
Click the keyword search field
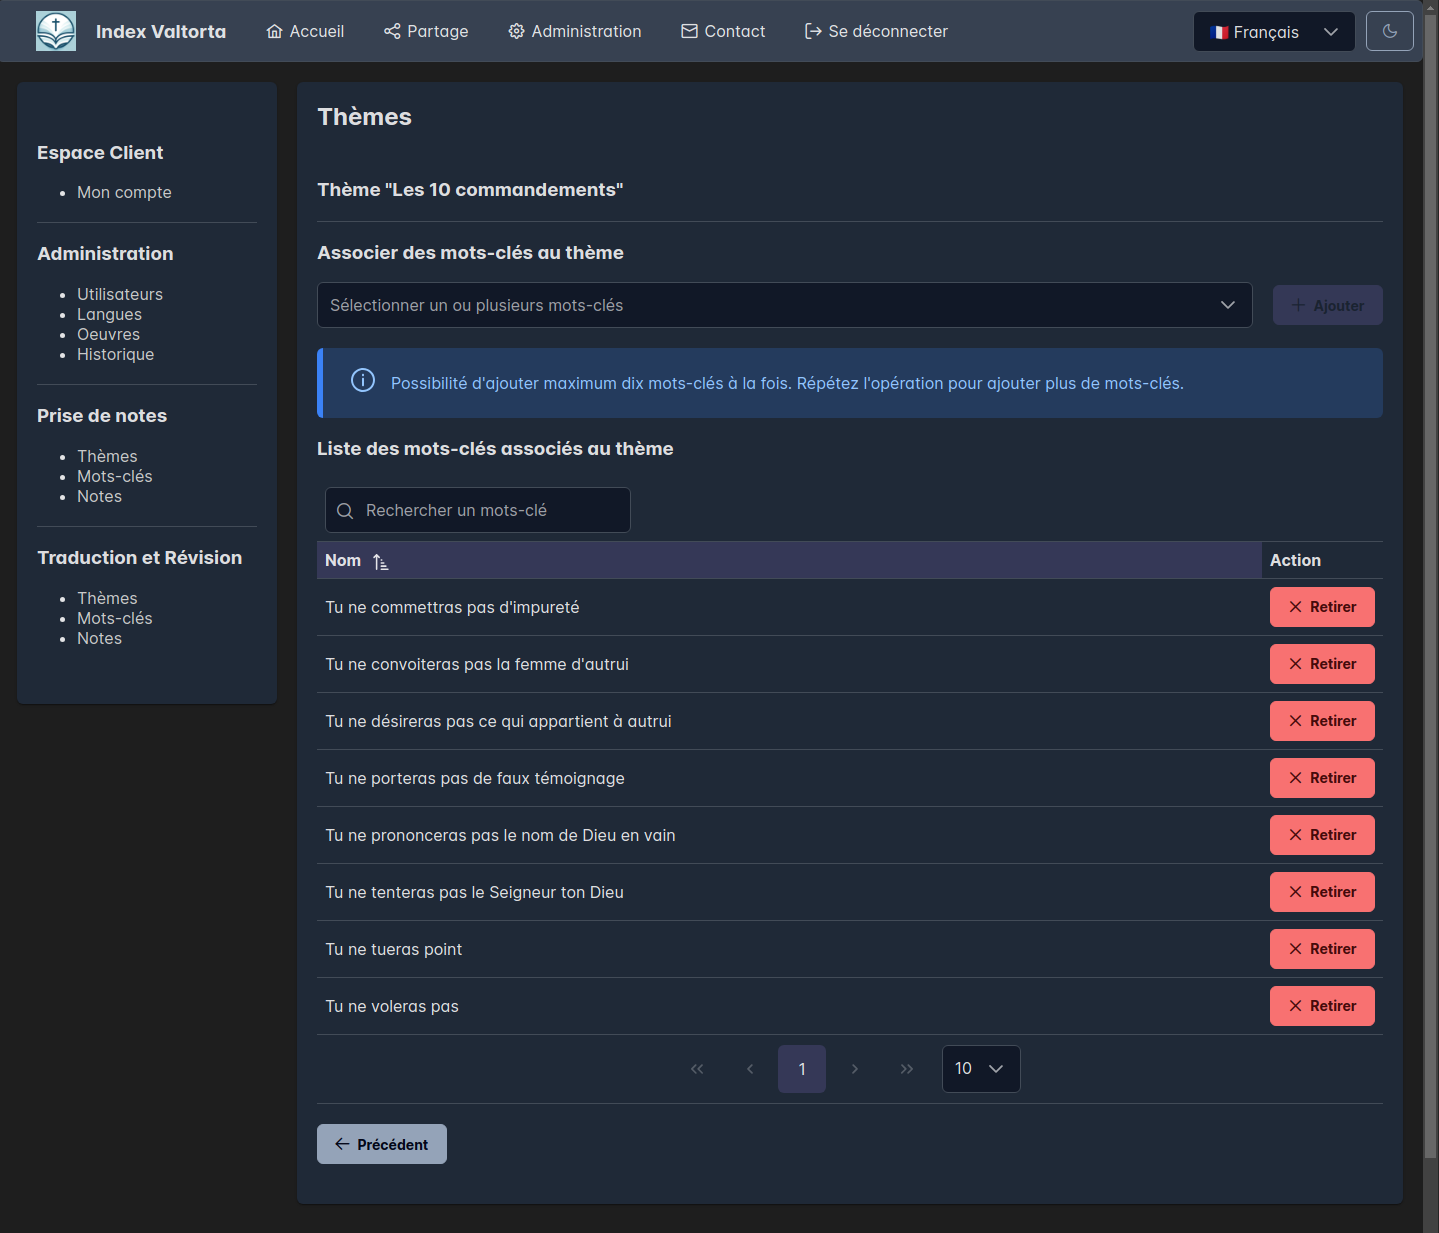point(478,510)
